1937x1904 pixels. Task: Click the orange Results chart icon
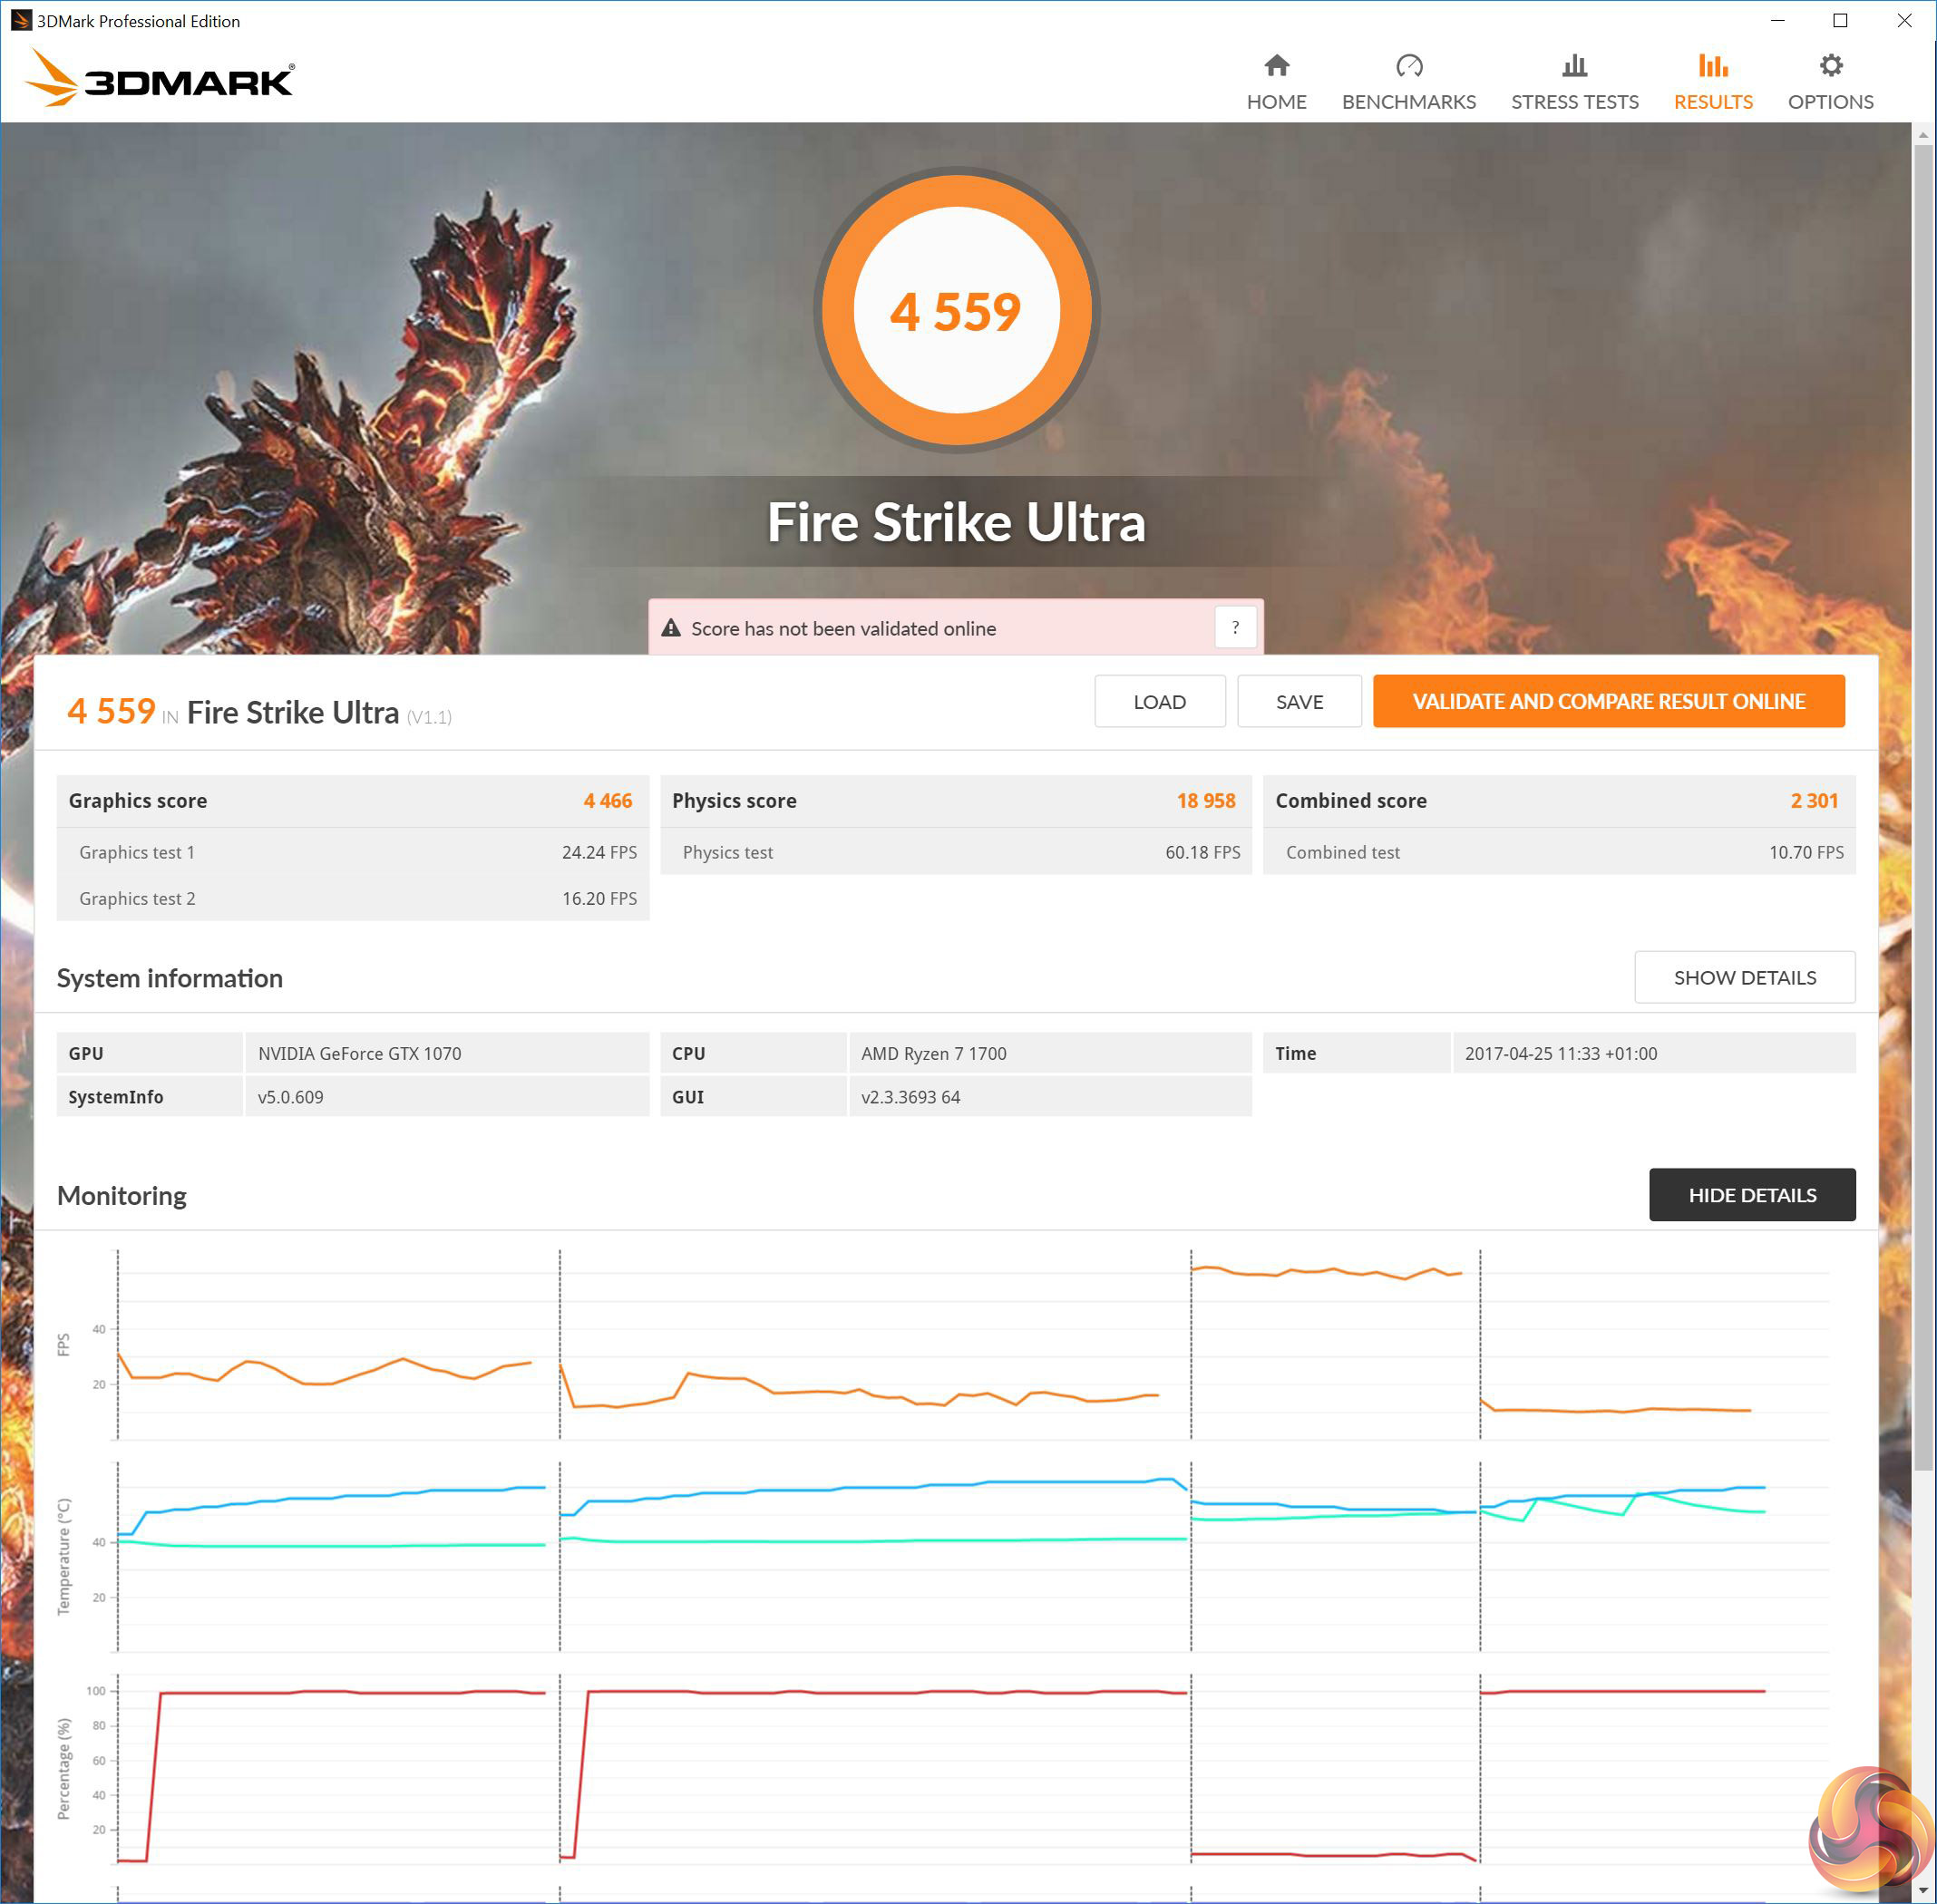click(x=1712, y=66)
